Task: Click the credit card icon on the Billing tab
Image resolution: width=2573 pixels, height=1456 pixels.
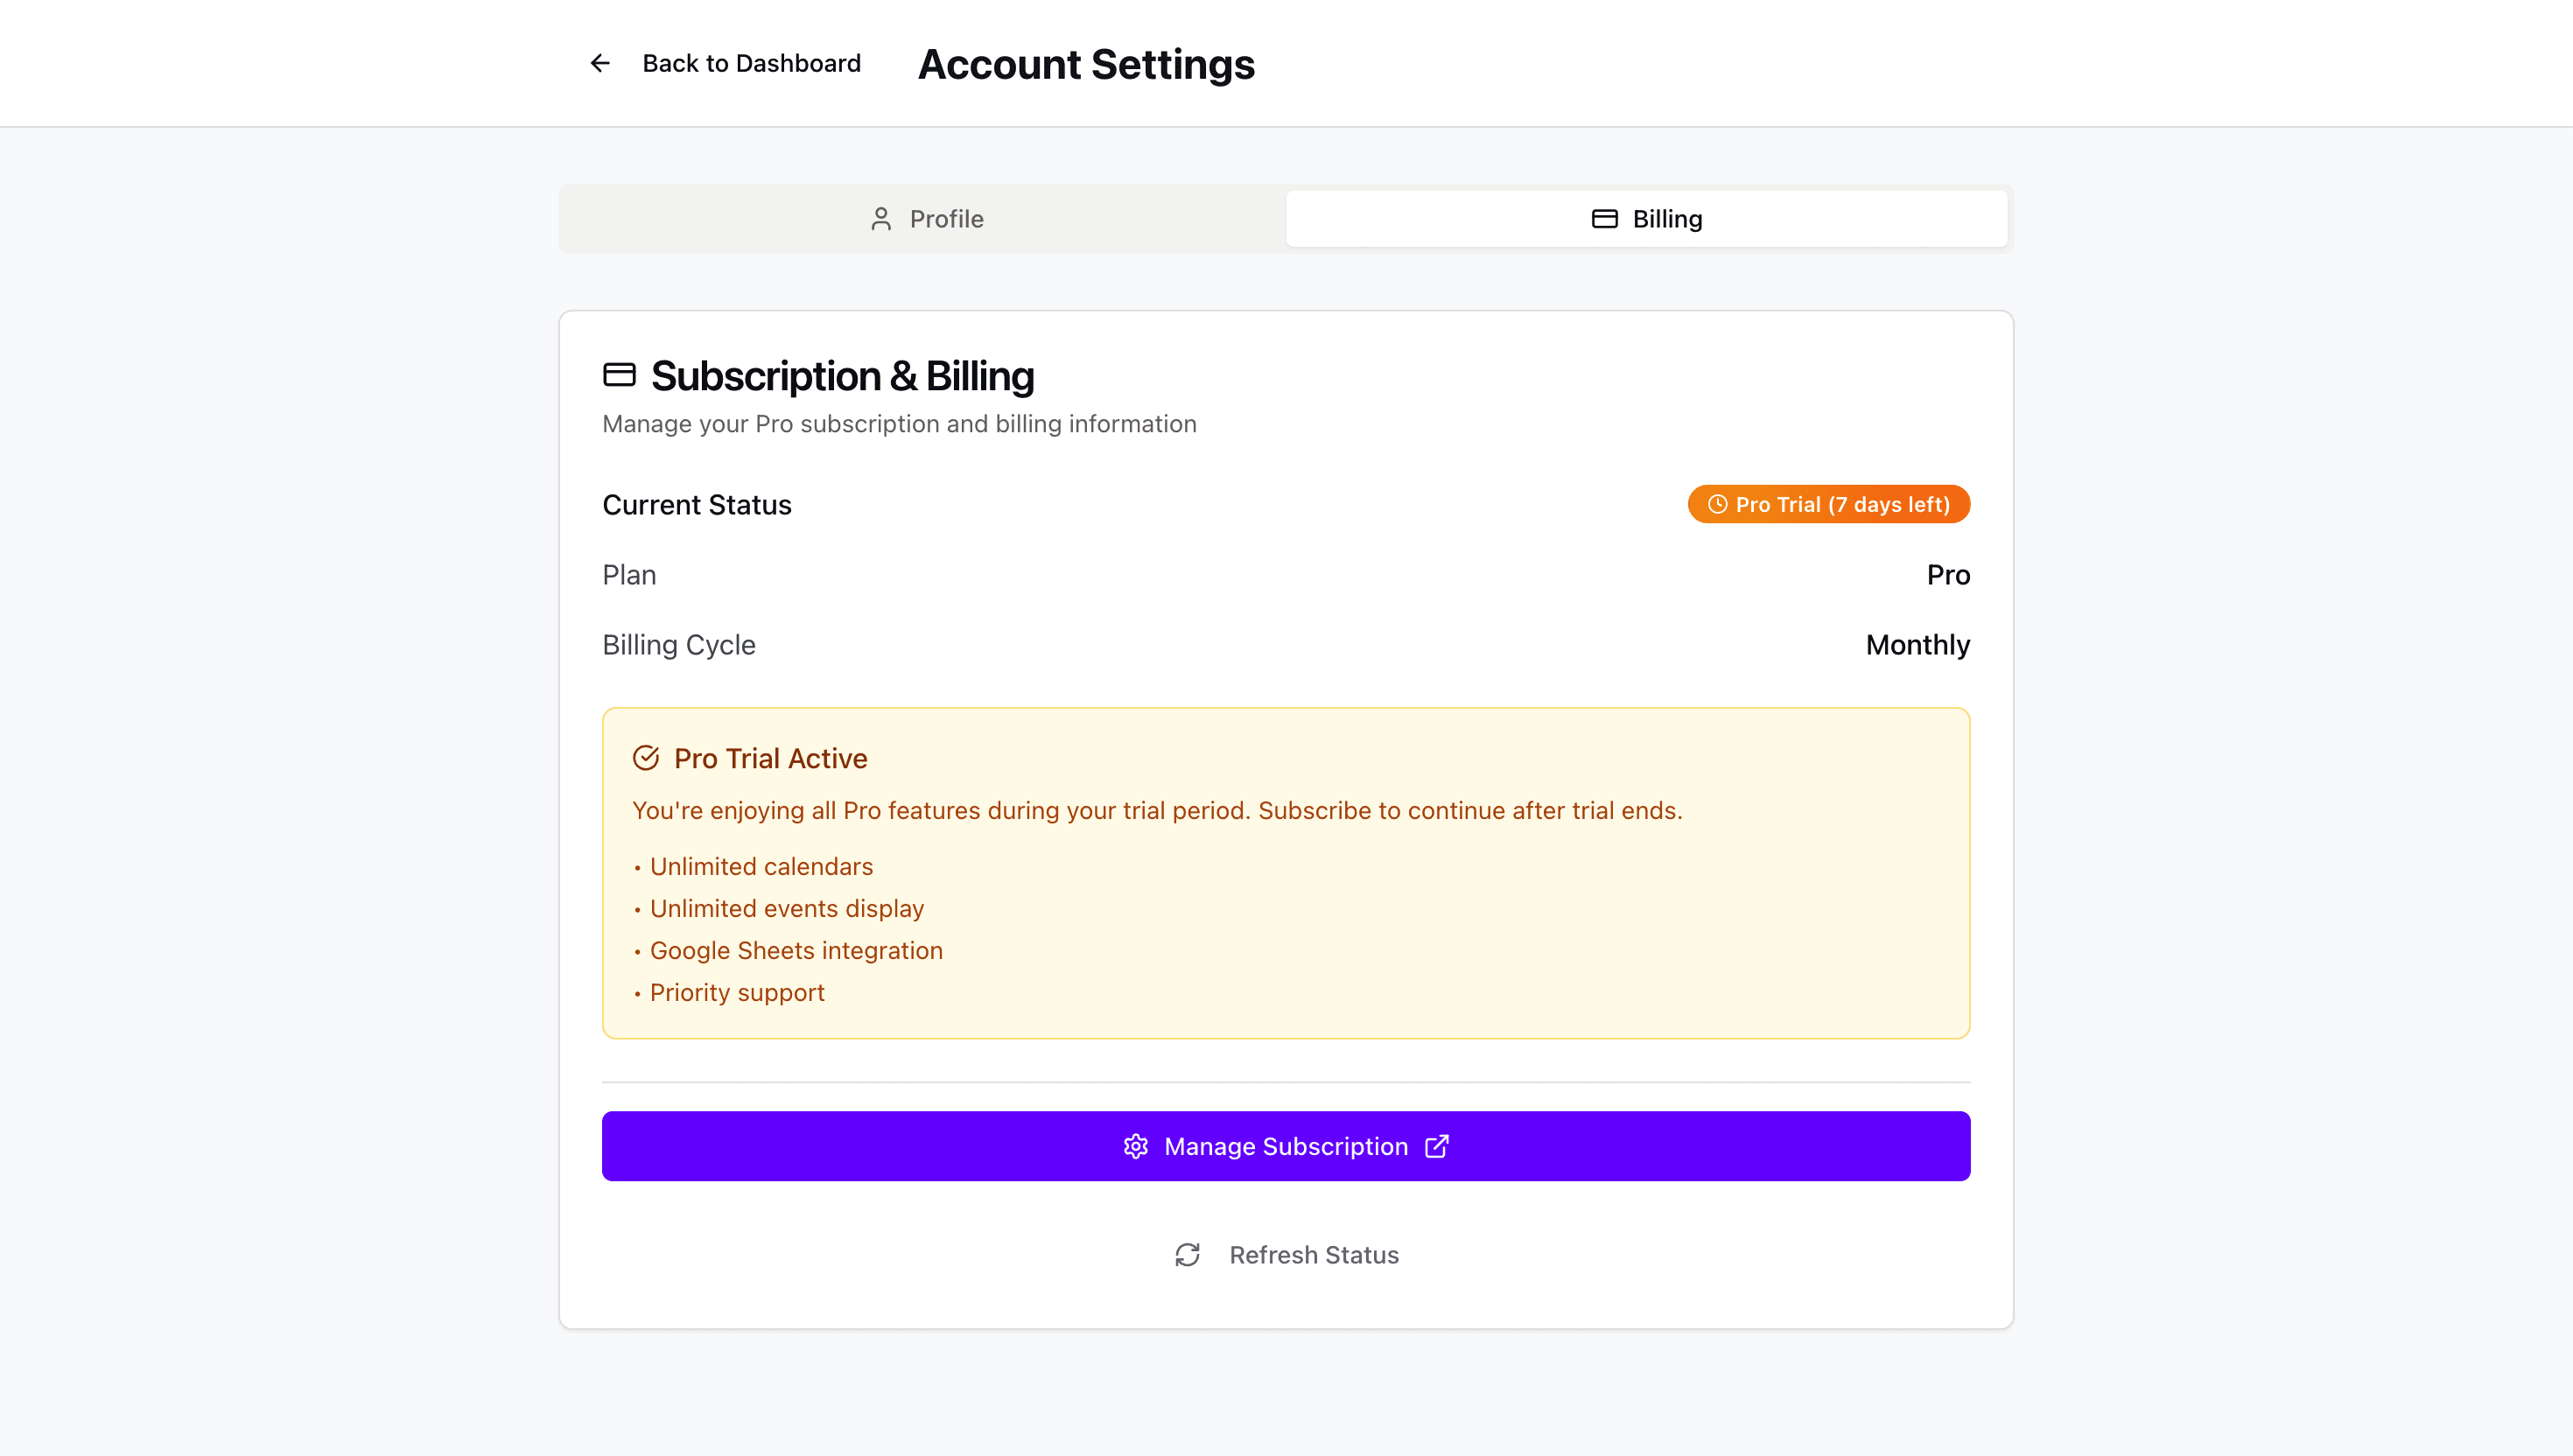Action: pyautogui.click(x=1604, y=218)
